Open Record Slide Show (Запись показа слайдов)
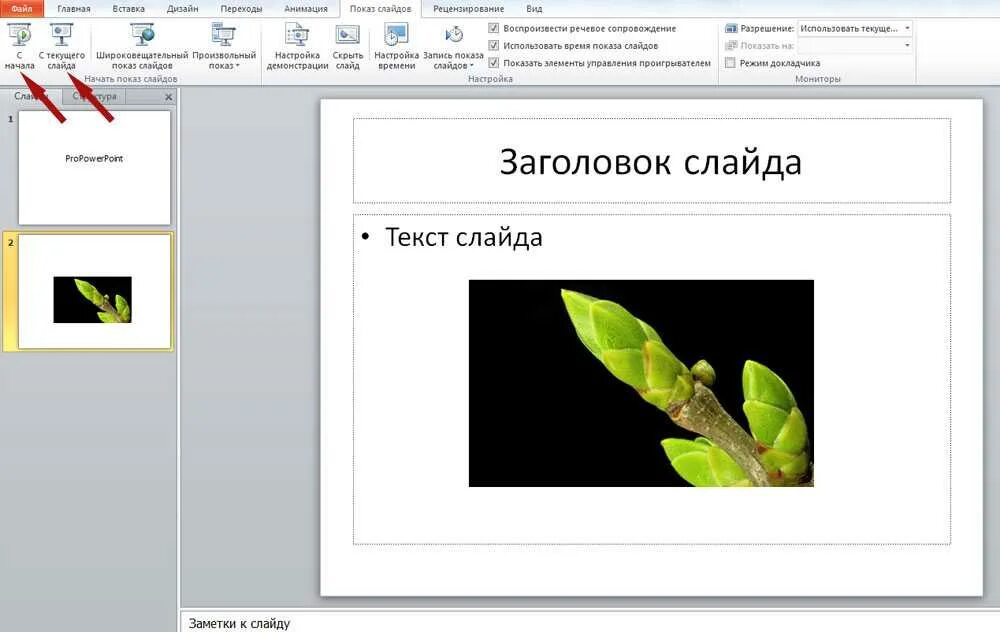 453,46
